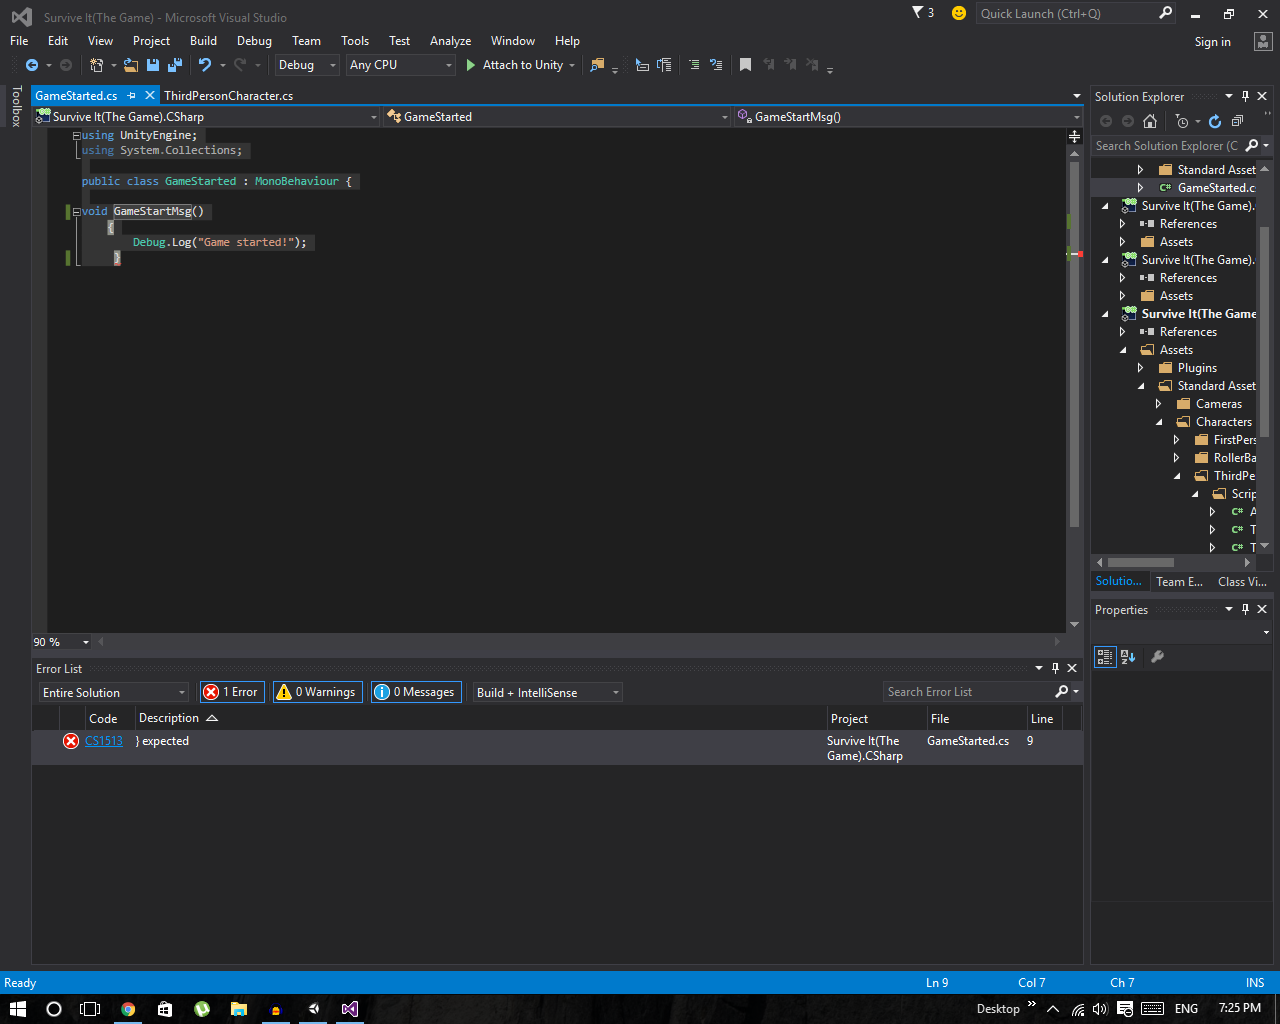Click the Save All toolbar icon
The image size is (1280, 1024).
175,65
